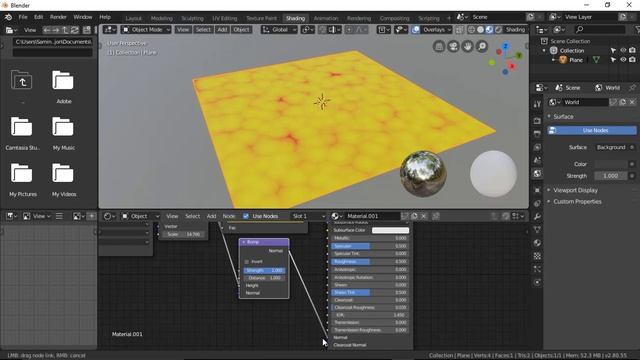
Task: Click the Scene button in properties header
Action: [x=568, y=88]
